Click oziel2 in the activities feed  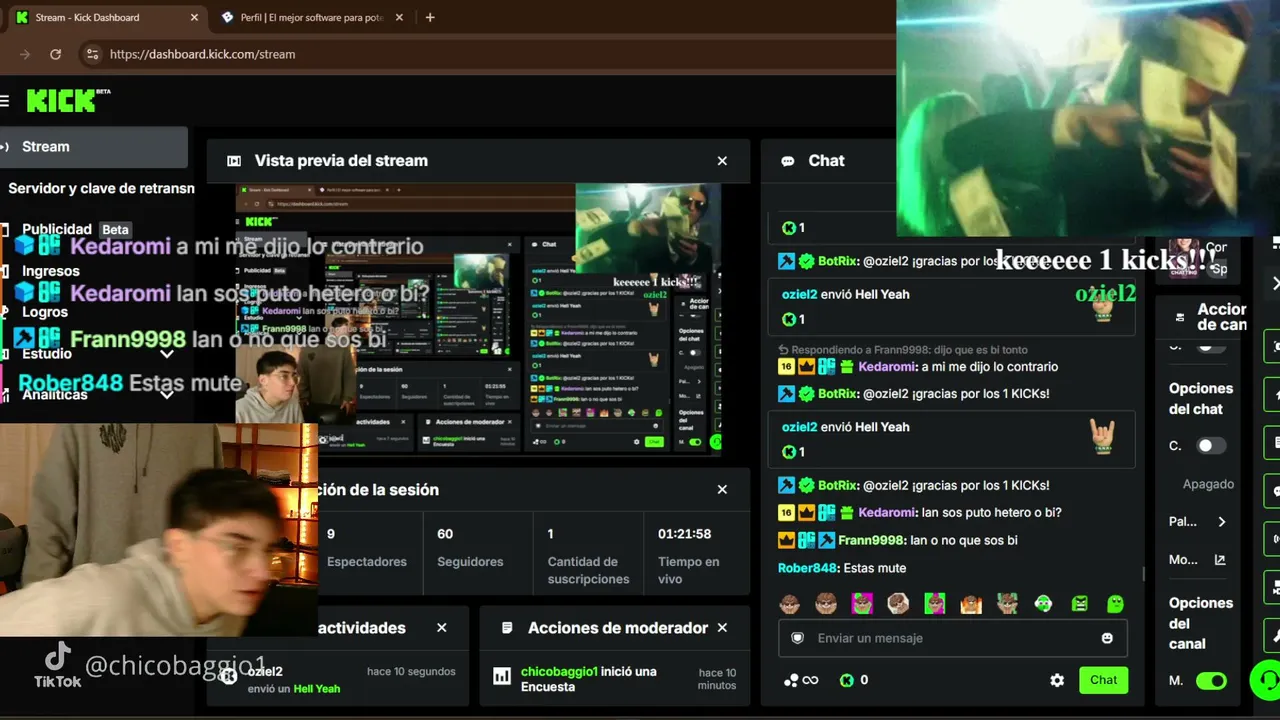pyautogui.click(x=265, y=671)
